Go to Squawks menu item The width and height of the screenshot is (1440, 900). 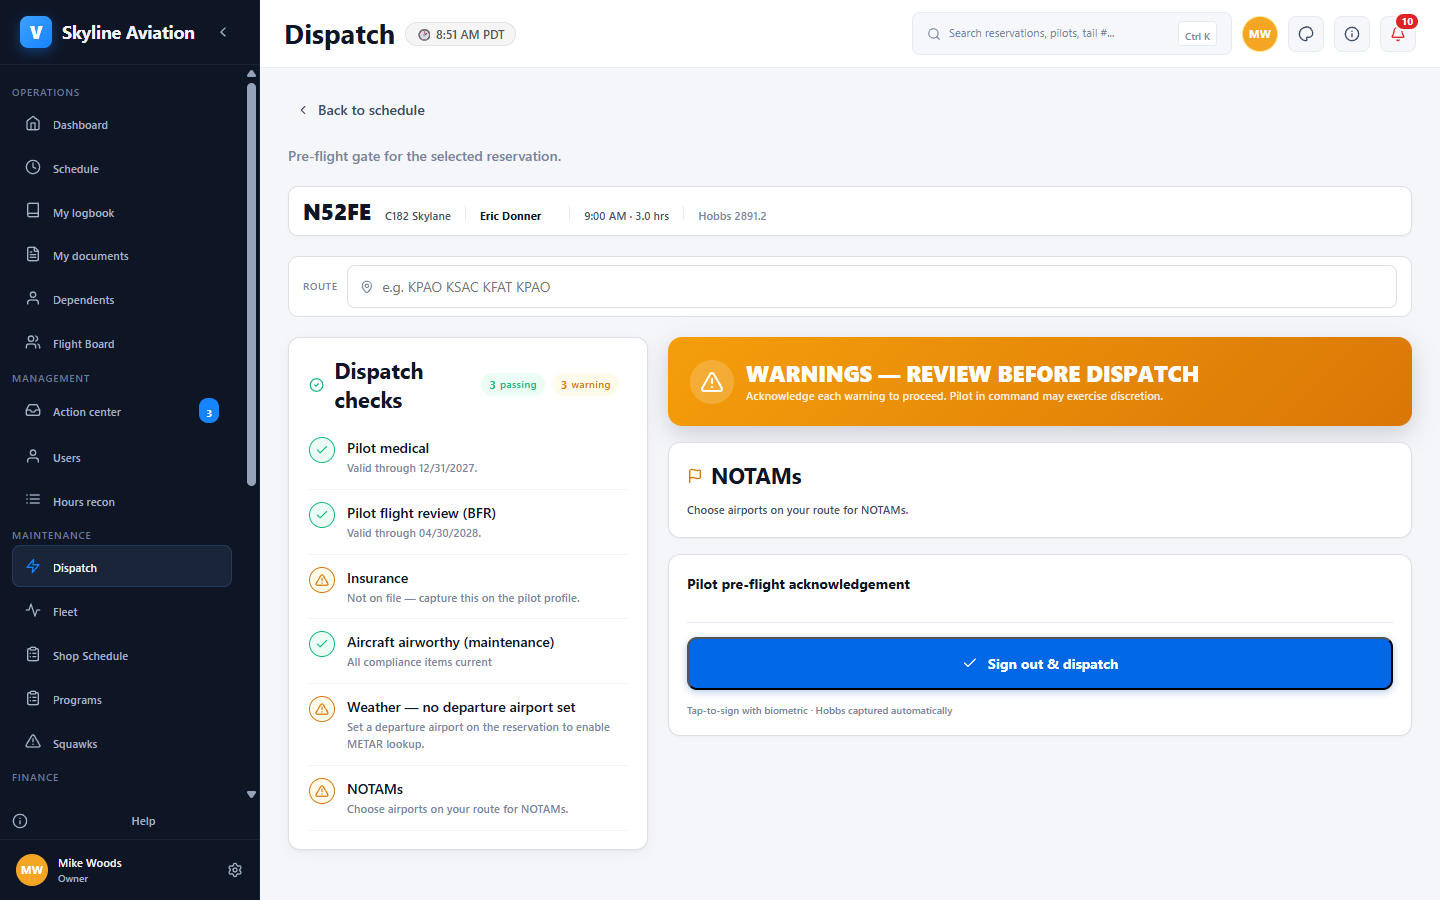tap(122, 744)
